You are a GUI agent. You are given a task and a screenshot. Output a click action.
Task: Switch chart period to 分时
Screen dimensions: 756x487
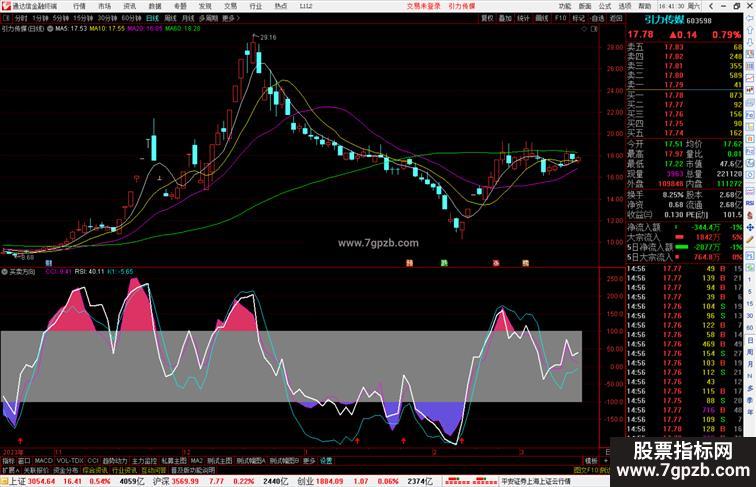(x=21, y=18)
